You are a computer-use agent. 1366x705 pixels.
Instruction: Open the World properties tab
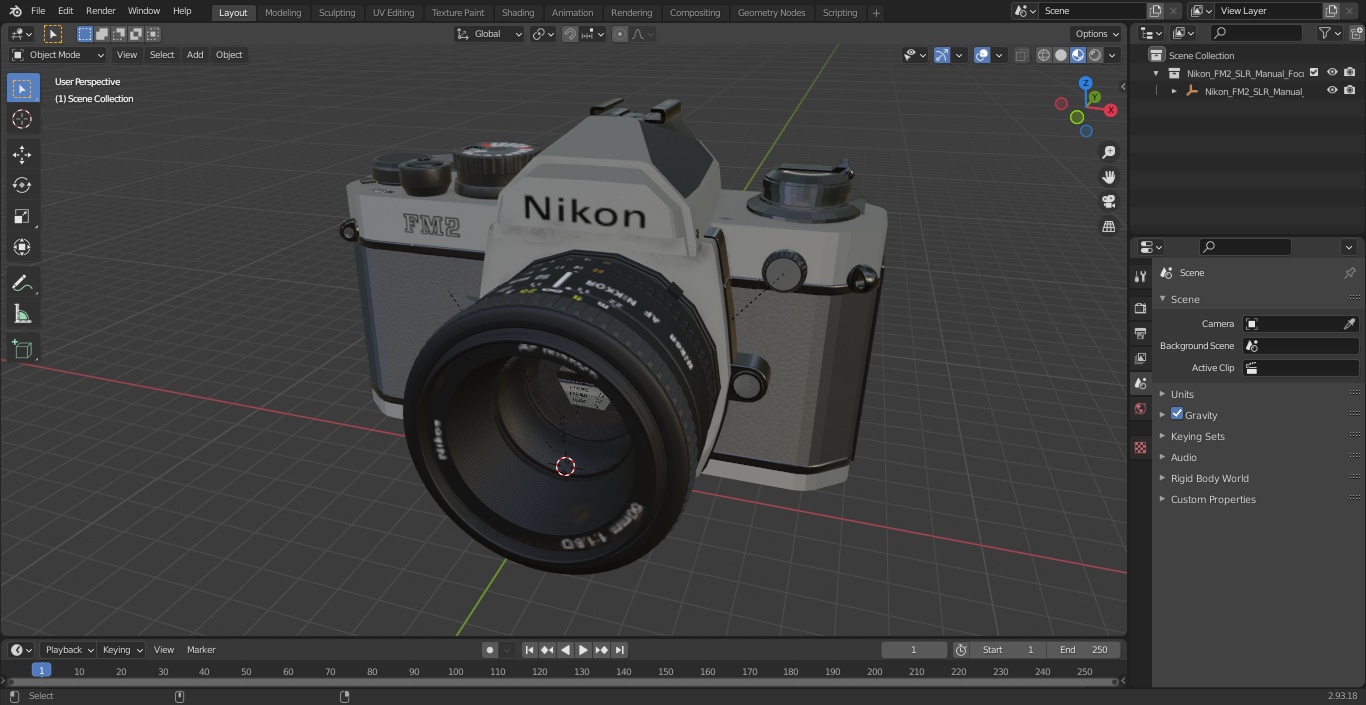click(1140, 408)
